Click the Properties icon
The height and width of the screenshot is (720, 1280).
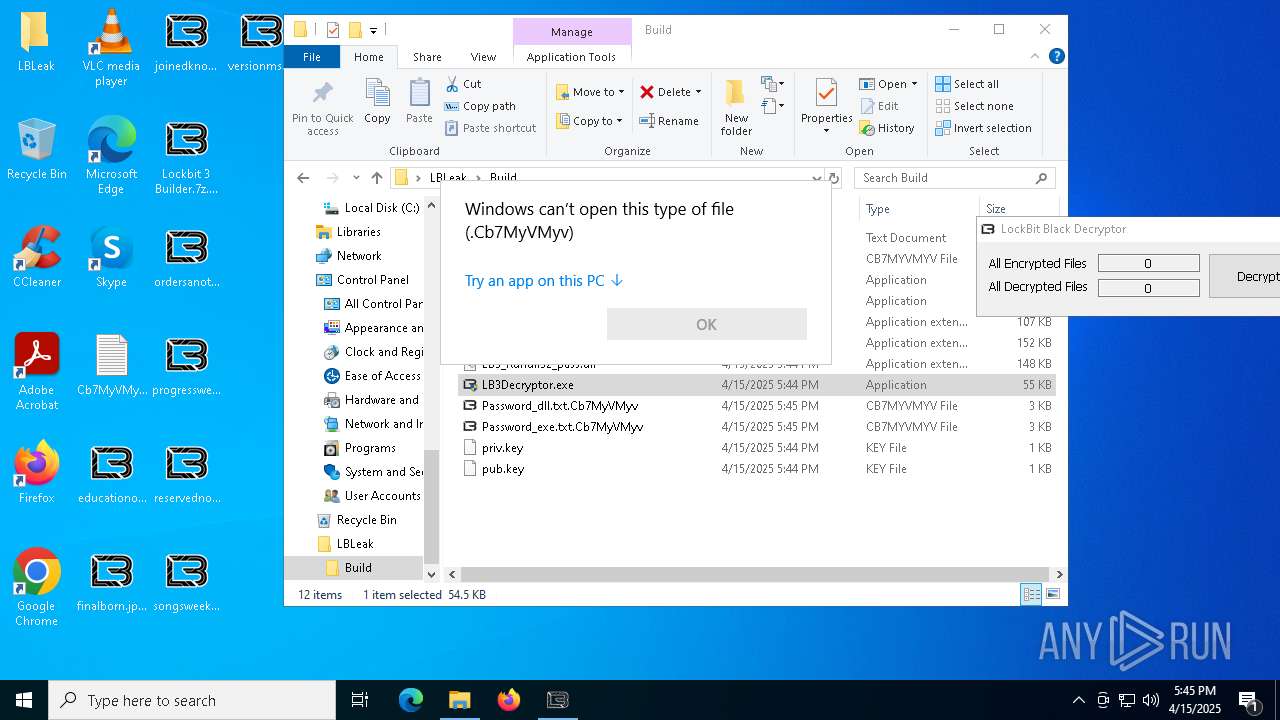click(826, 94)
